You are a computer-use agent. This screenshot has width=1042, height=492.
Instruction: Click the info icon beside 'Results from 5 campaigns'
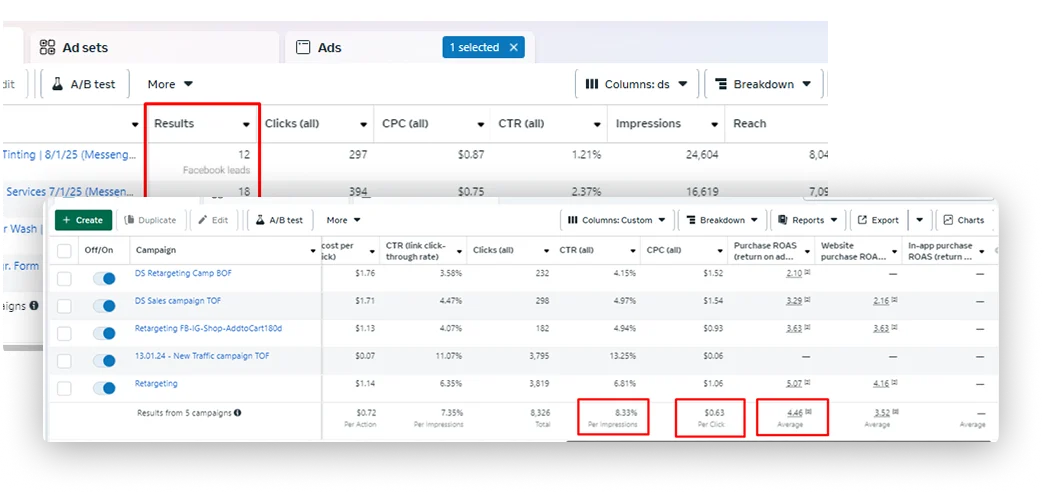click(237, 412)
